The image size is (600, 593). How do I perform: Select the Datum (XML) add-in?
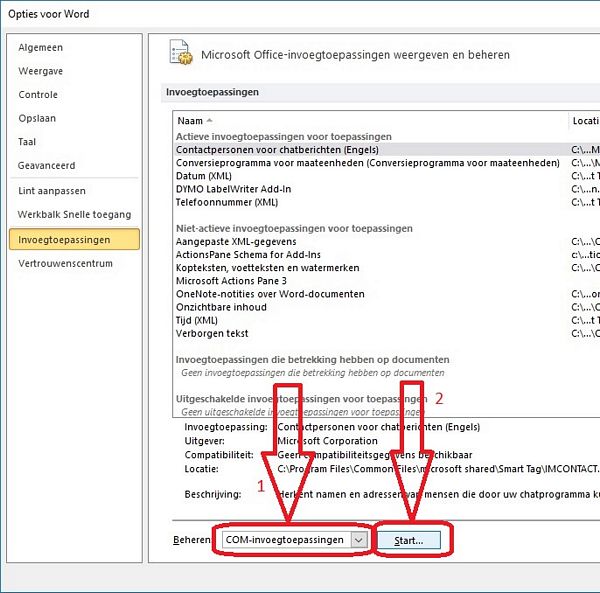(386, 176)
